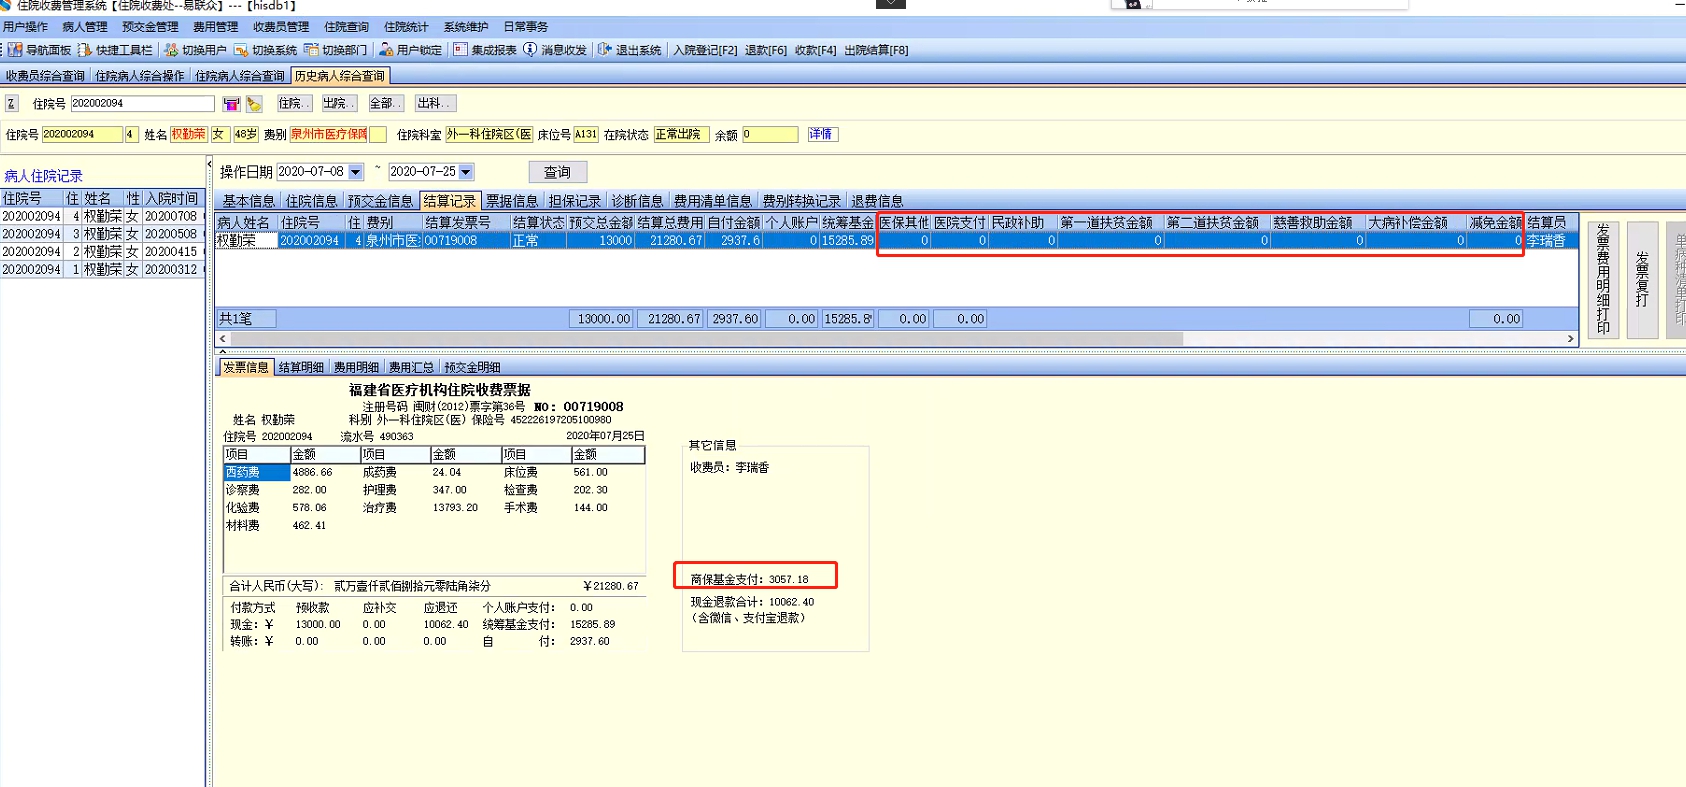Screen dimensions: 1686x787
Task: Select the 历史病人综合查询 tab
Action: tap(340, 76)
